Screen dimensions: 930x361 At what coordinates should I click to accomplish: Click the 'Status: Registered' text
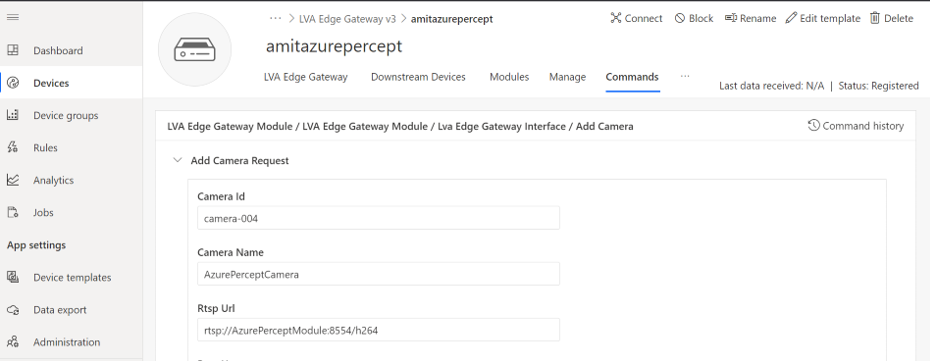click(877, 85)
